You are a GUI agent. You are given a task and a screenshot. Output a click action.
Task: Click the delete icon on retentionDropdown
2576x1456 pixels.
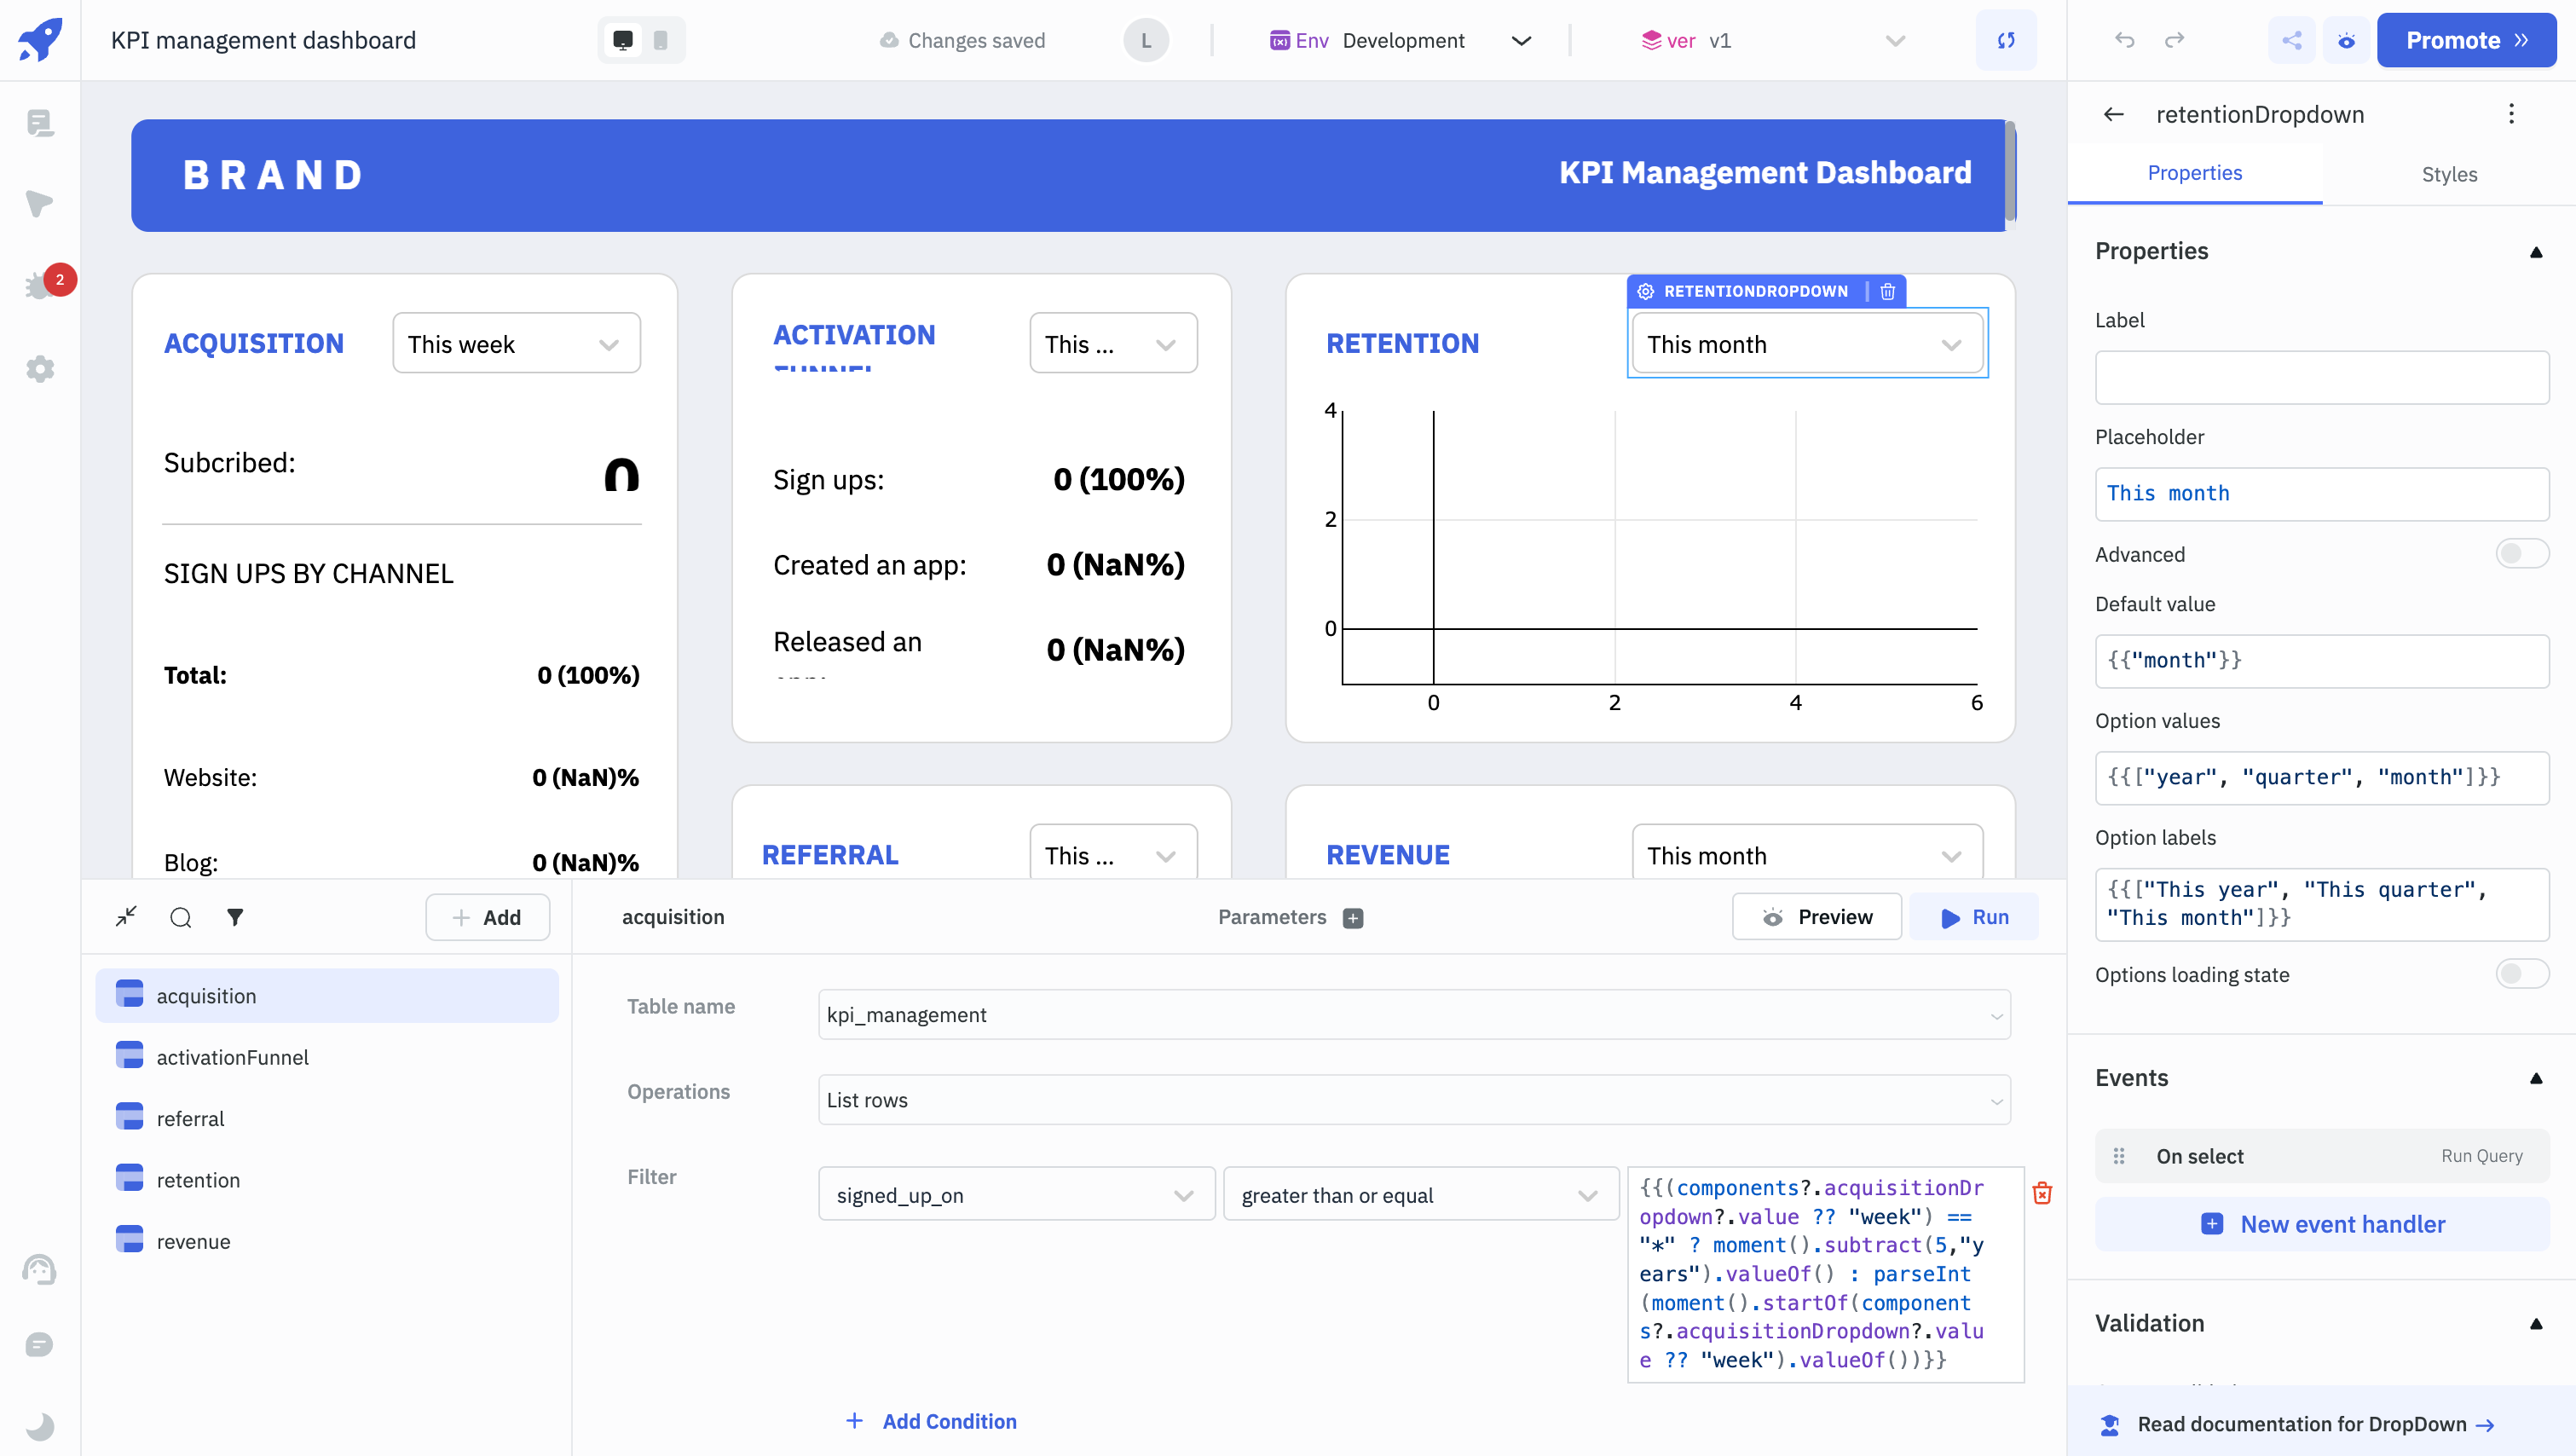(x=1888, y=290)
